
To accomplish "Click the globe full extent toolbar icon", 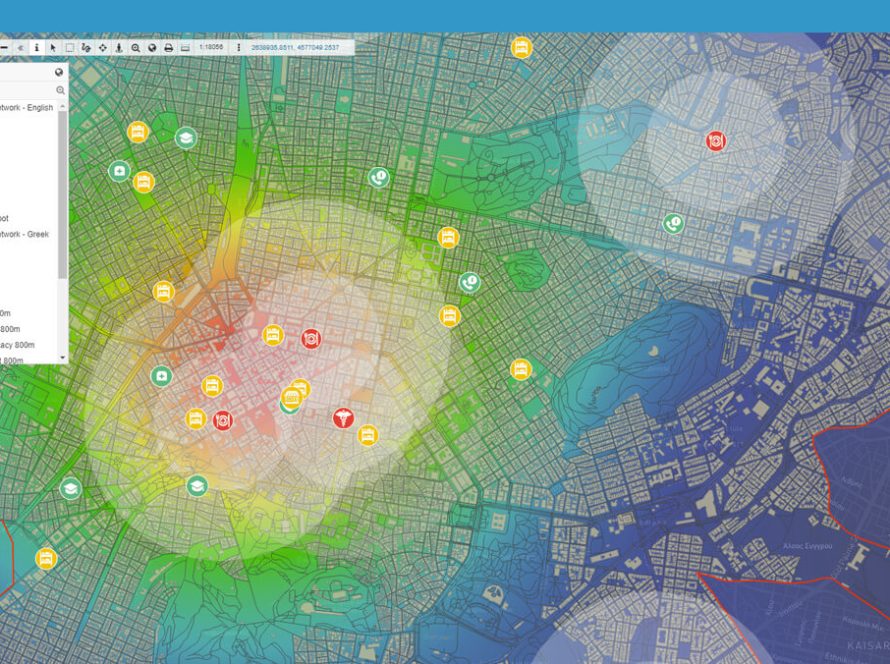I will [x=152, y=48].
